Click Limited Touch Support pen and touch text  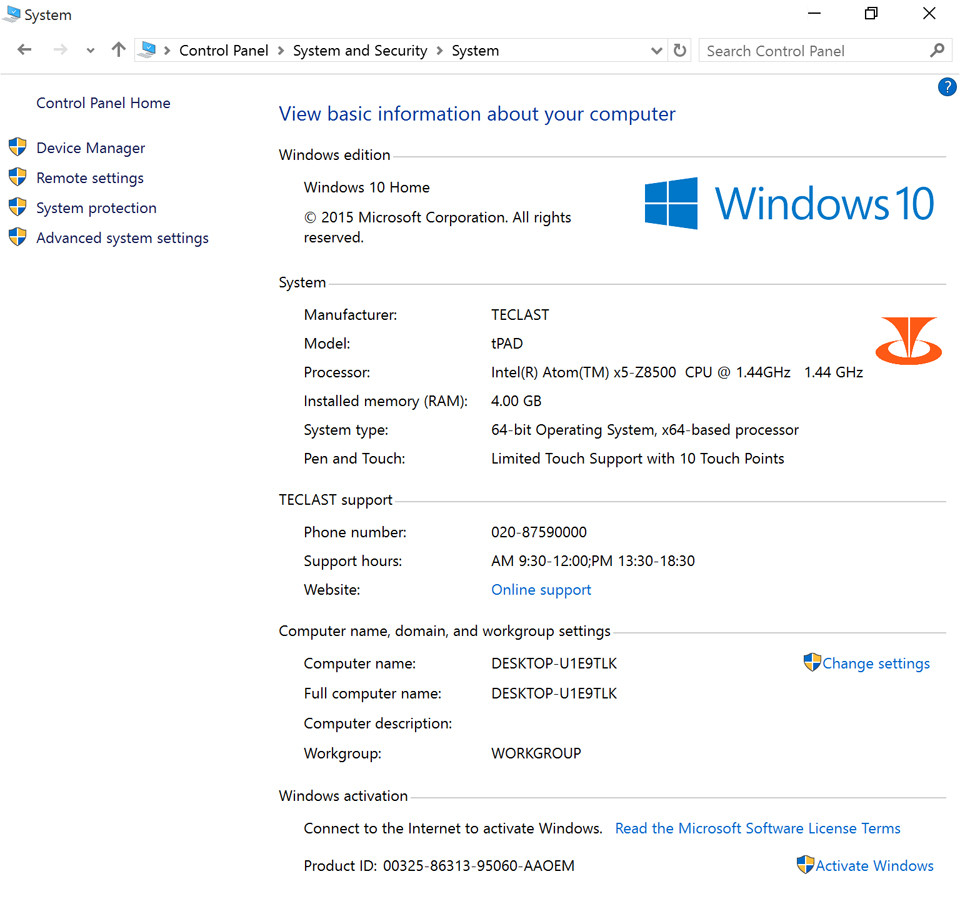[637, 459]
